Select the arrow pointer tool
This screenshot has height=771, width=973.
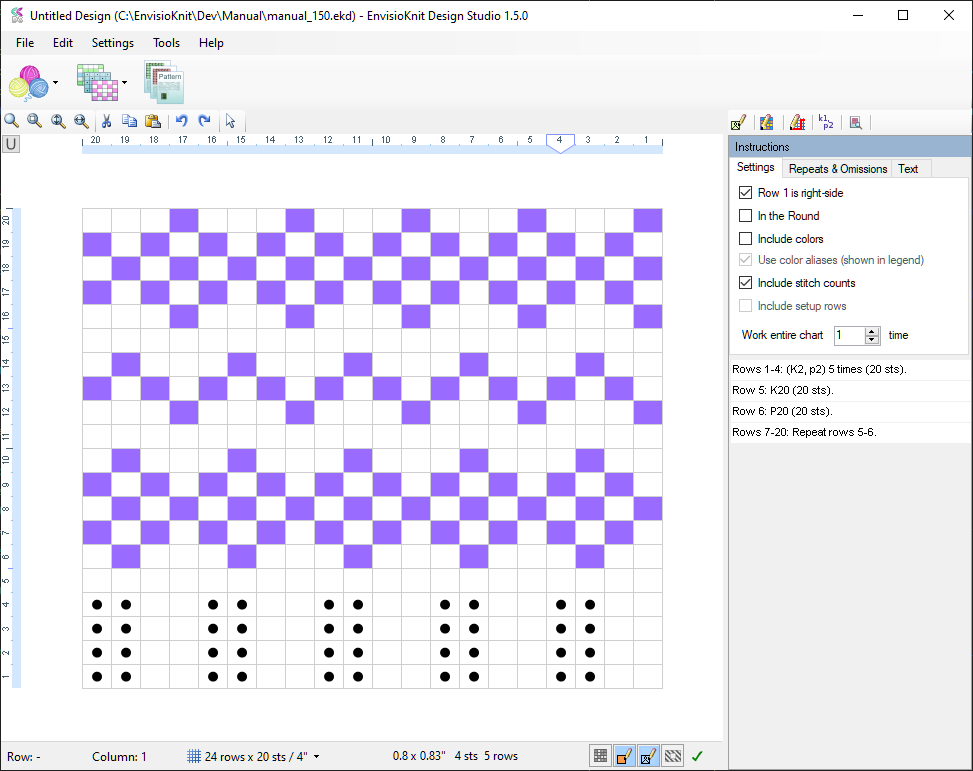tap(230, 121)
